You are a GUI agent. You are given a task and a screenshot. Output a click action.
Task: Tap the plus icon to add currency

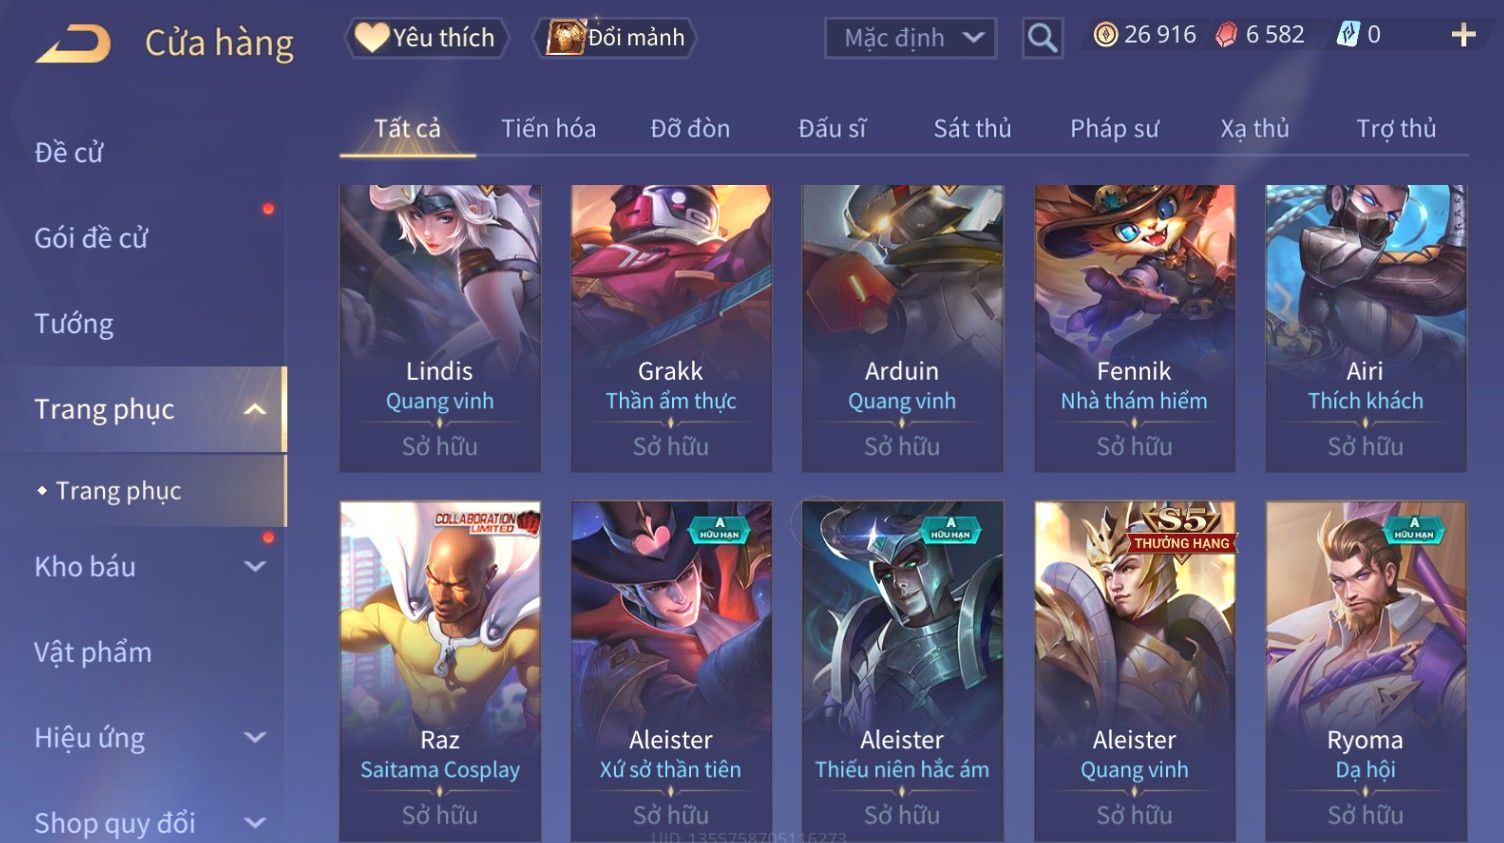pos(1463,35)
